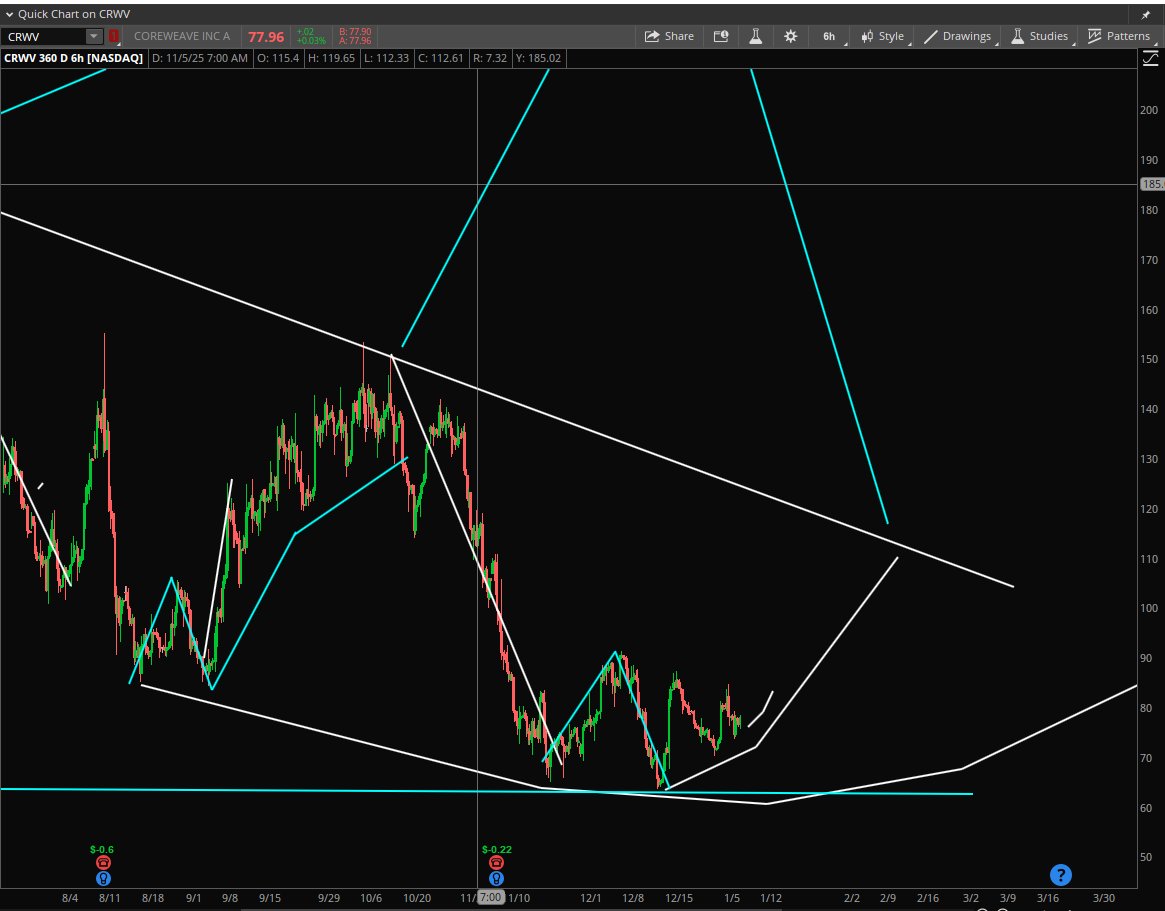Click the B: 77.90 bid value
Image resolution: width=1165 pixels, height=911 pixels.
(x=355, y=32)
